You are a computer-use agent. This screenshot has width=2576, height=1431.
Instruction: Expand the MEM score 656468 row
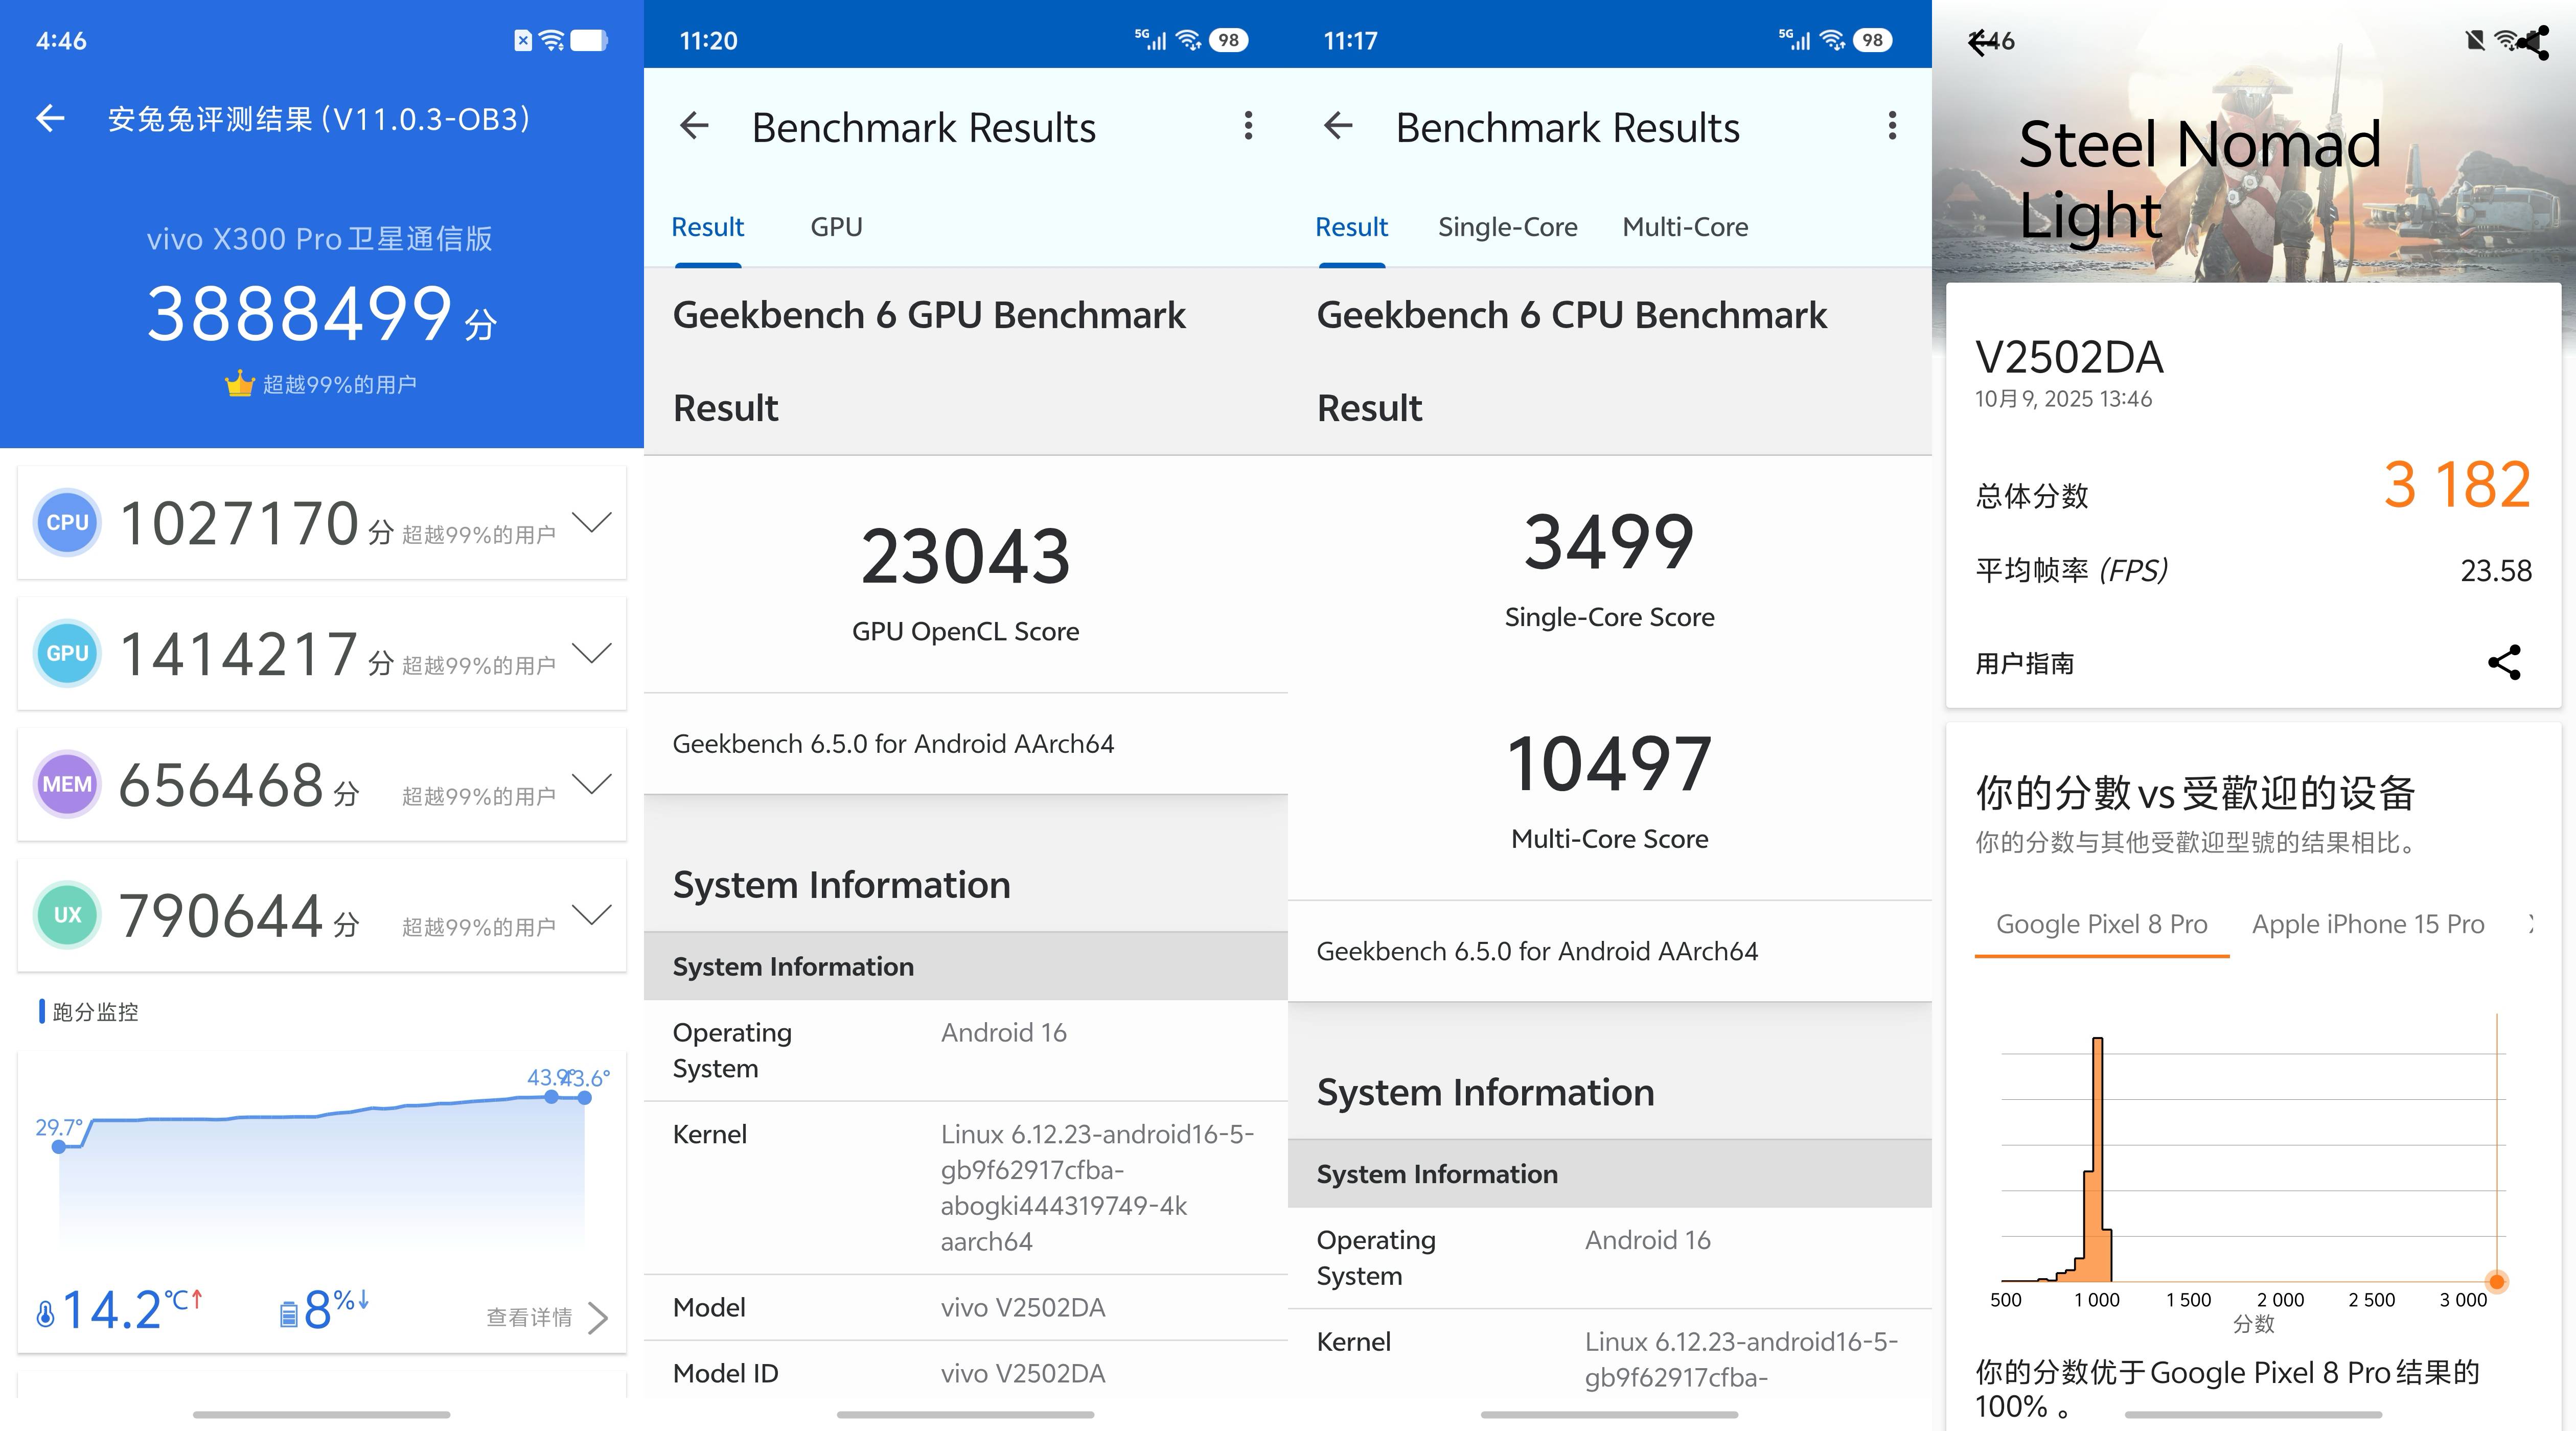point(591,784)
